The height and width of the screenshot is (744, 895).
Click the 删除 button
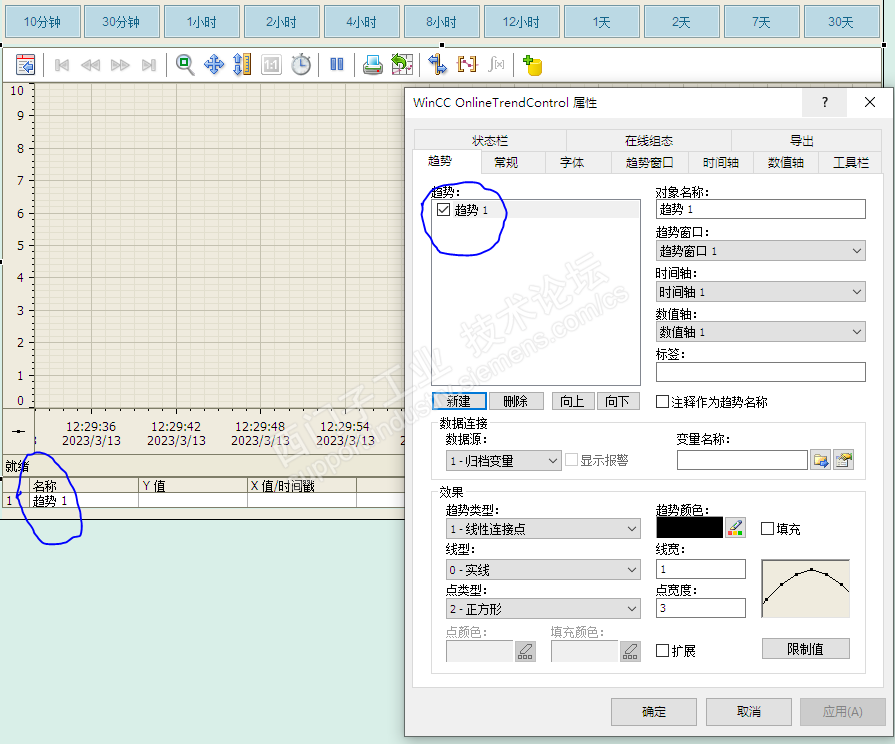(515, 401)
